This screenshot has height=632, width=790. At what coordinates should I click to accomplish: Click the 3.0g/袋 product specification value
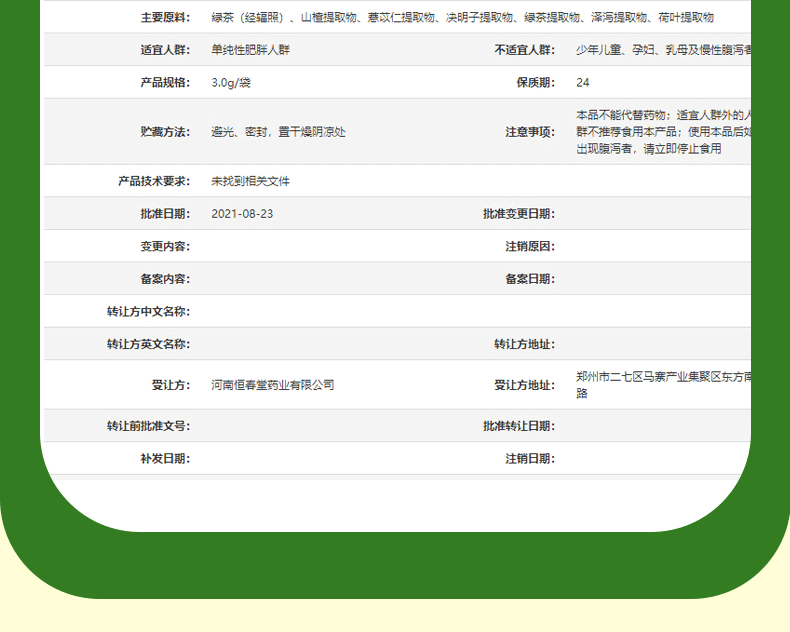point(231,83)
